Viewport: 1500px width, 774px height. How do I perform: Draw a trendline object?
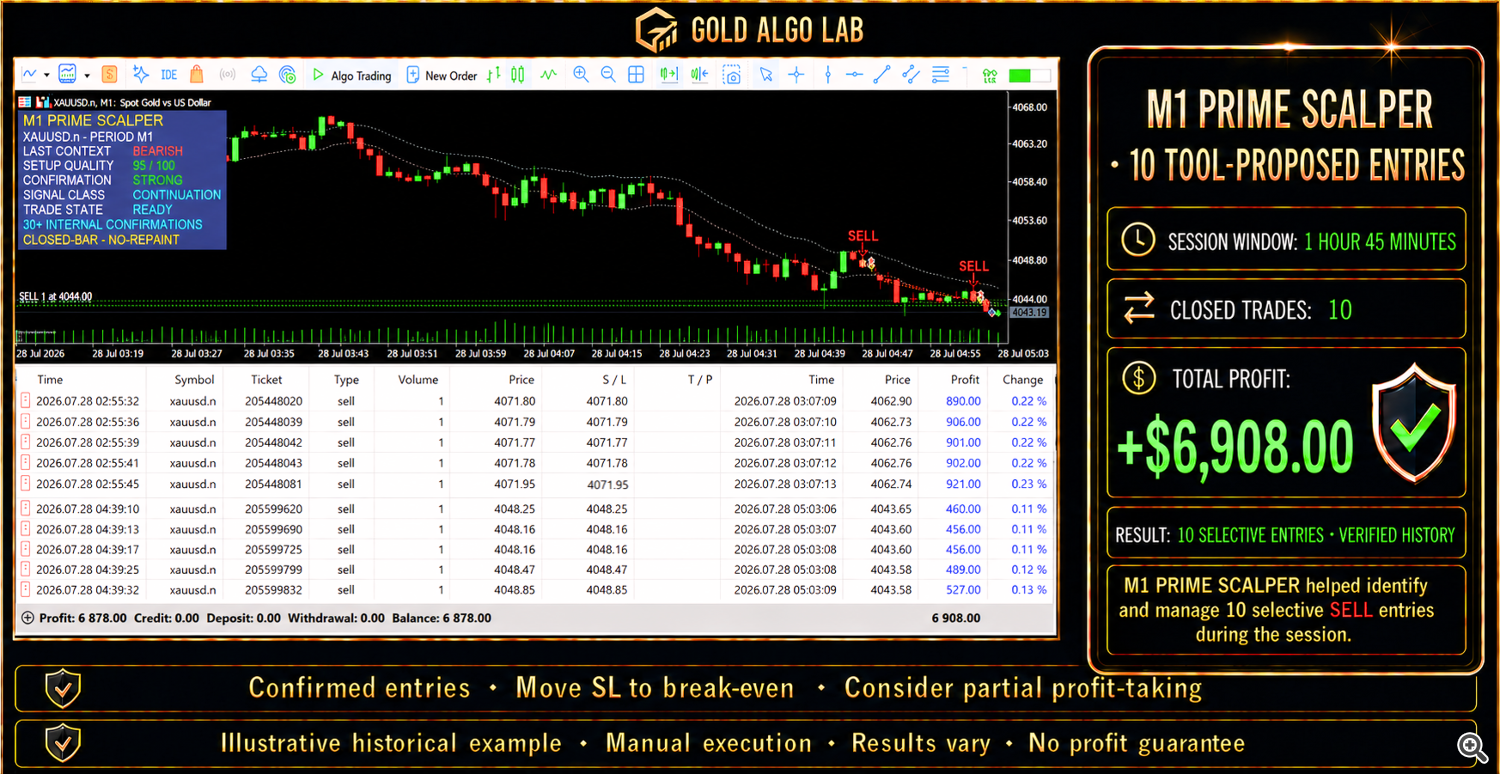pyautogui.click(x=882, y=74)
